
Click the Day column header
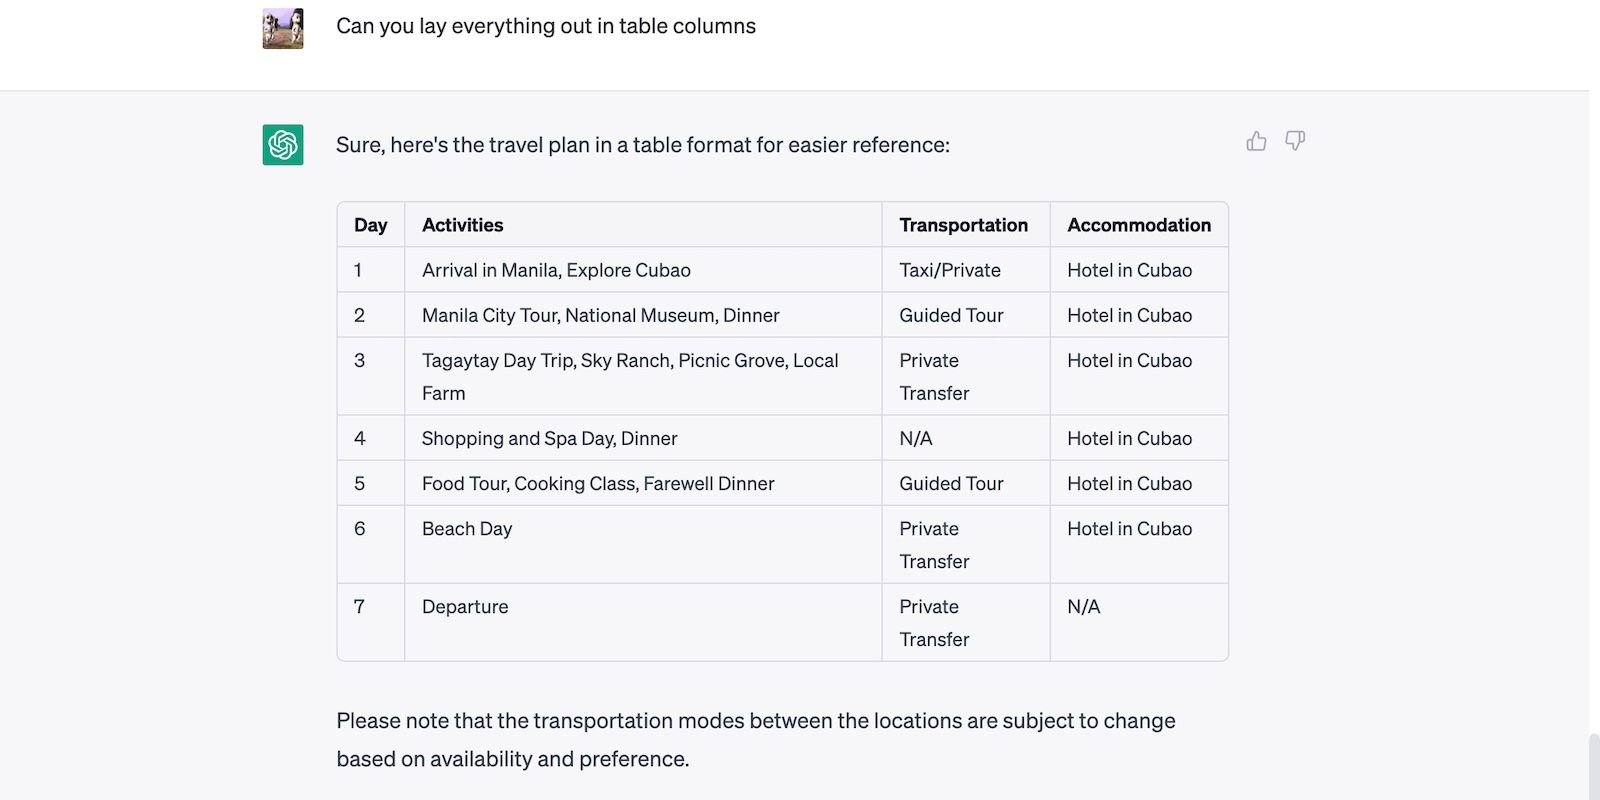(x=370, y=224)
